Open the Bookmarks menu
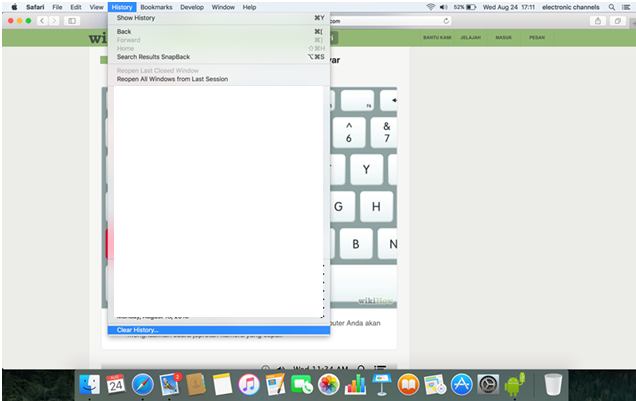The image size is (636, 401). [156, 6]
